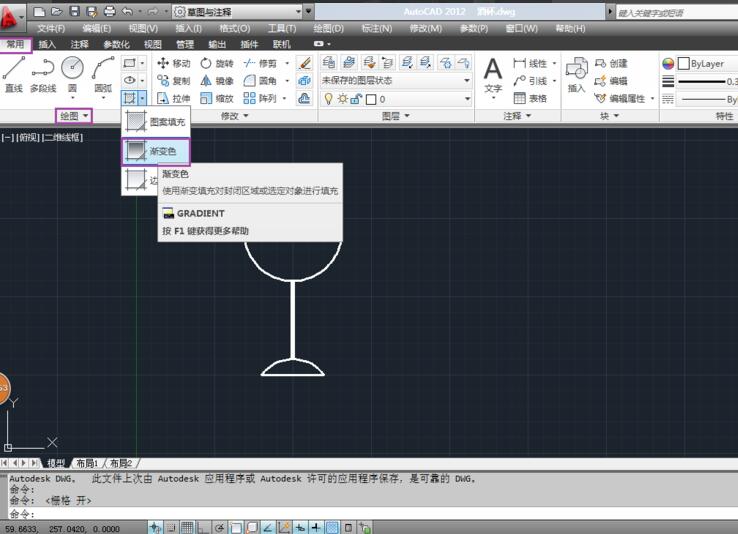Select the 圆弧 (Arc) tool

(x=103, y=74)
